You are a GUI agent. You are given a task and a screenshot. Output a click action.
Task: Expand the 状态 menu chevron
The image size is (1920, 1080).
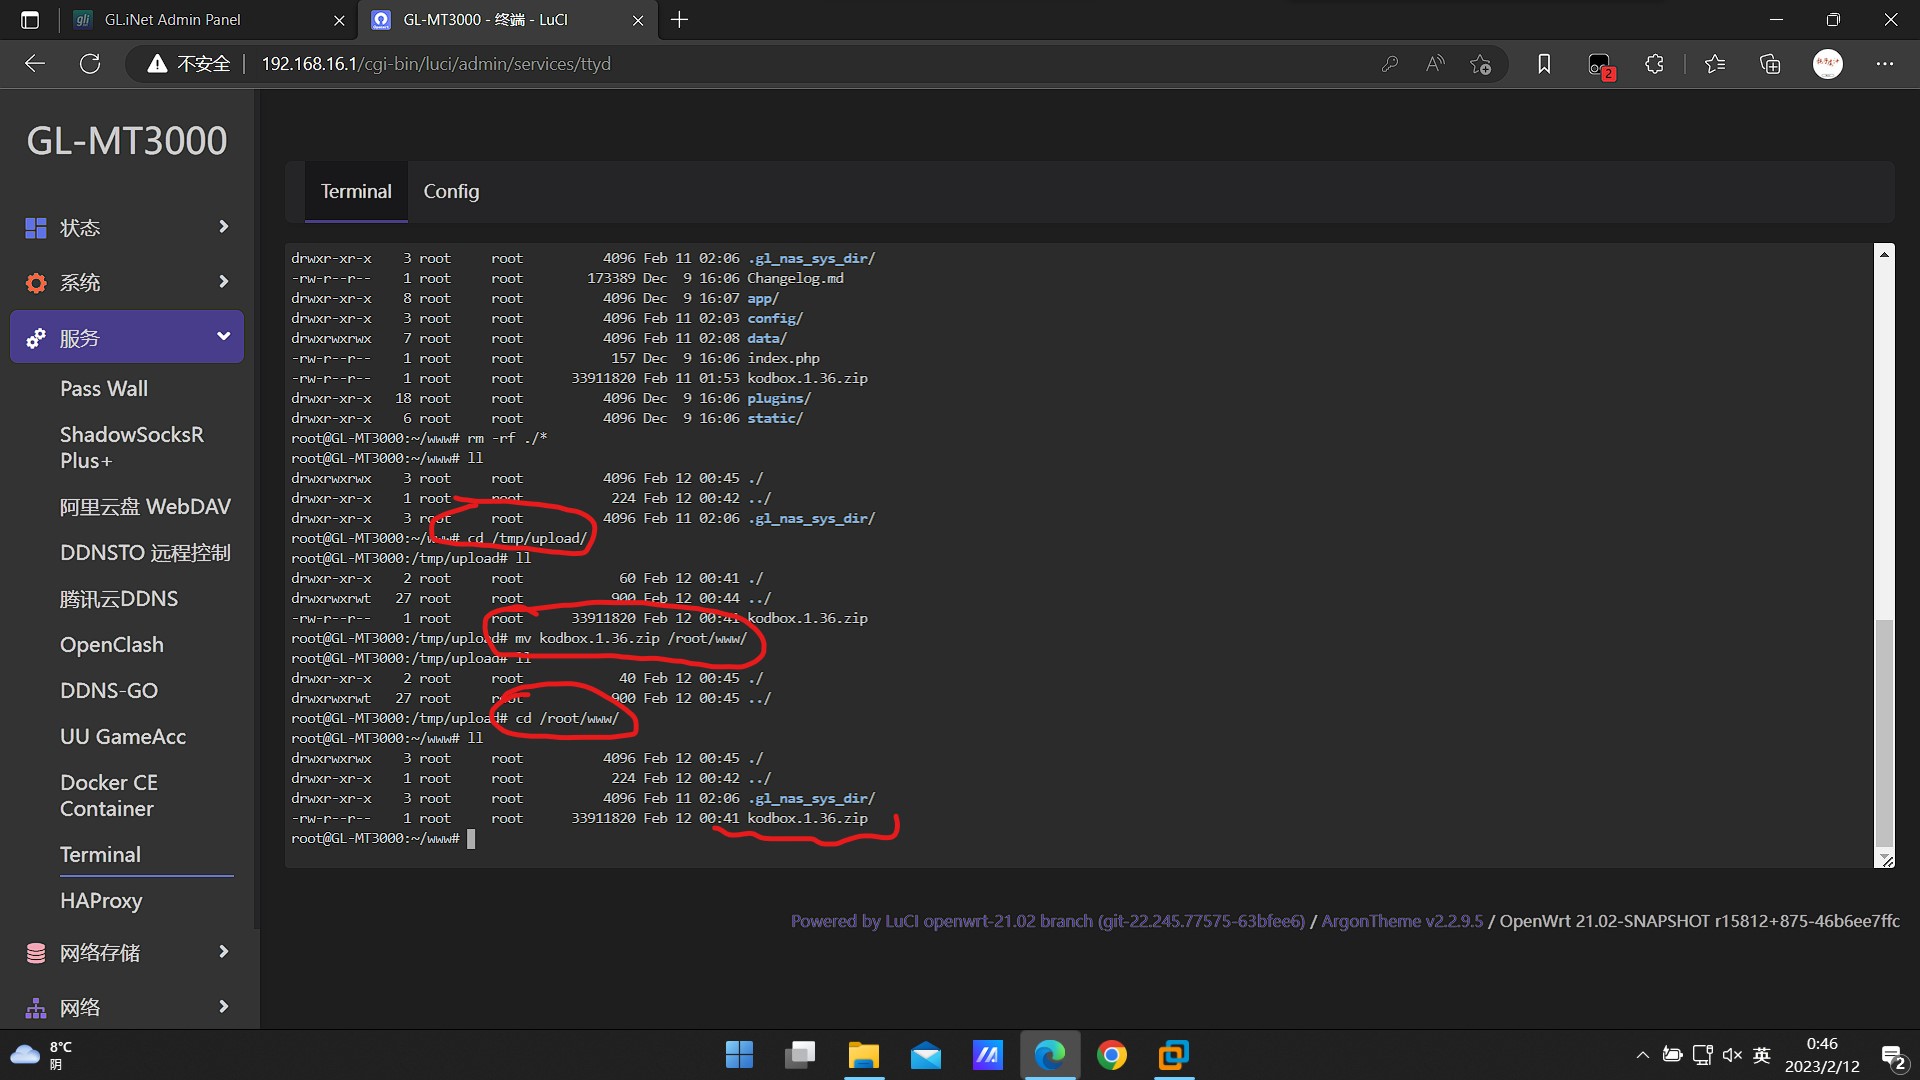pyautogui.click(x=223, y=227)
